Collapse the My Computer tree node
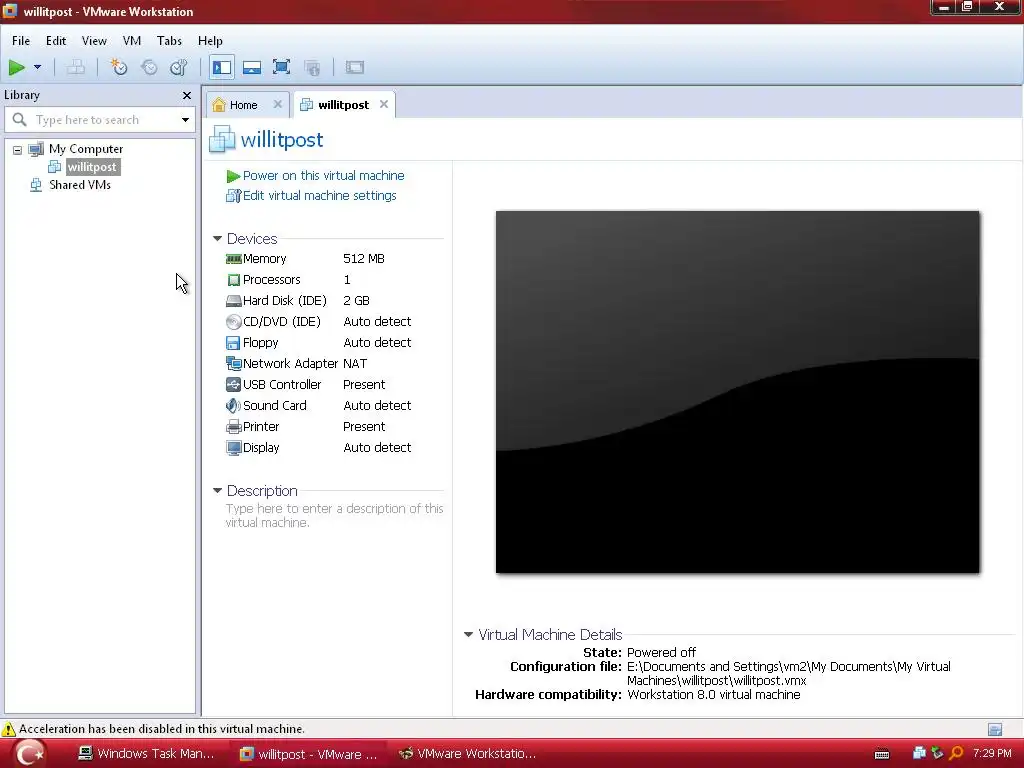The image size is (1024, 768). pos(18,150)
